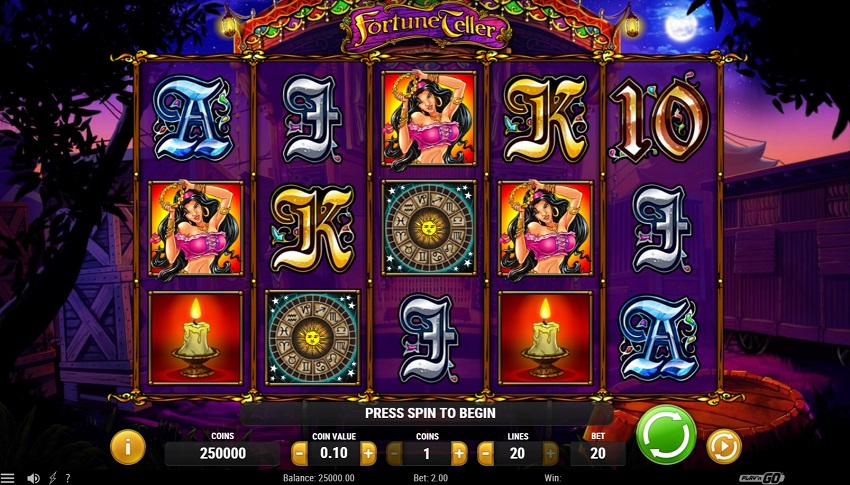The image size is (850, 485).
Task: Click the zodiac wheel symbol in middle reel
Action: [429, 228]
